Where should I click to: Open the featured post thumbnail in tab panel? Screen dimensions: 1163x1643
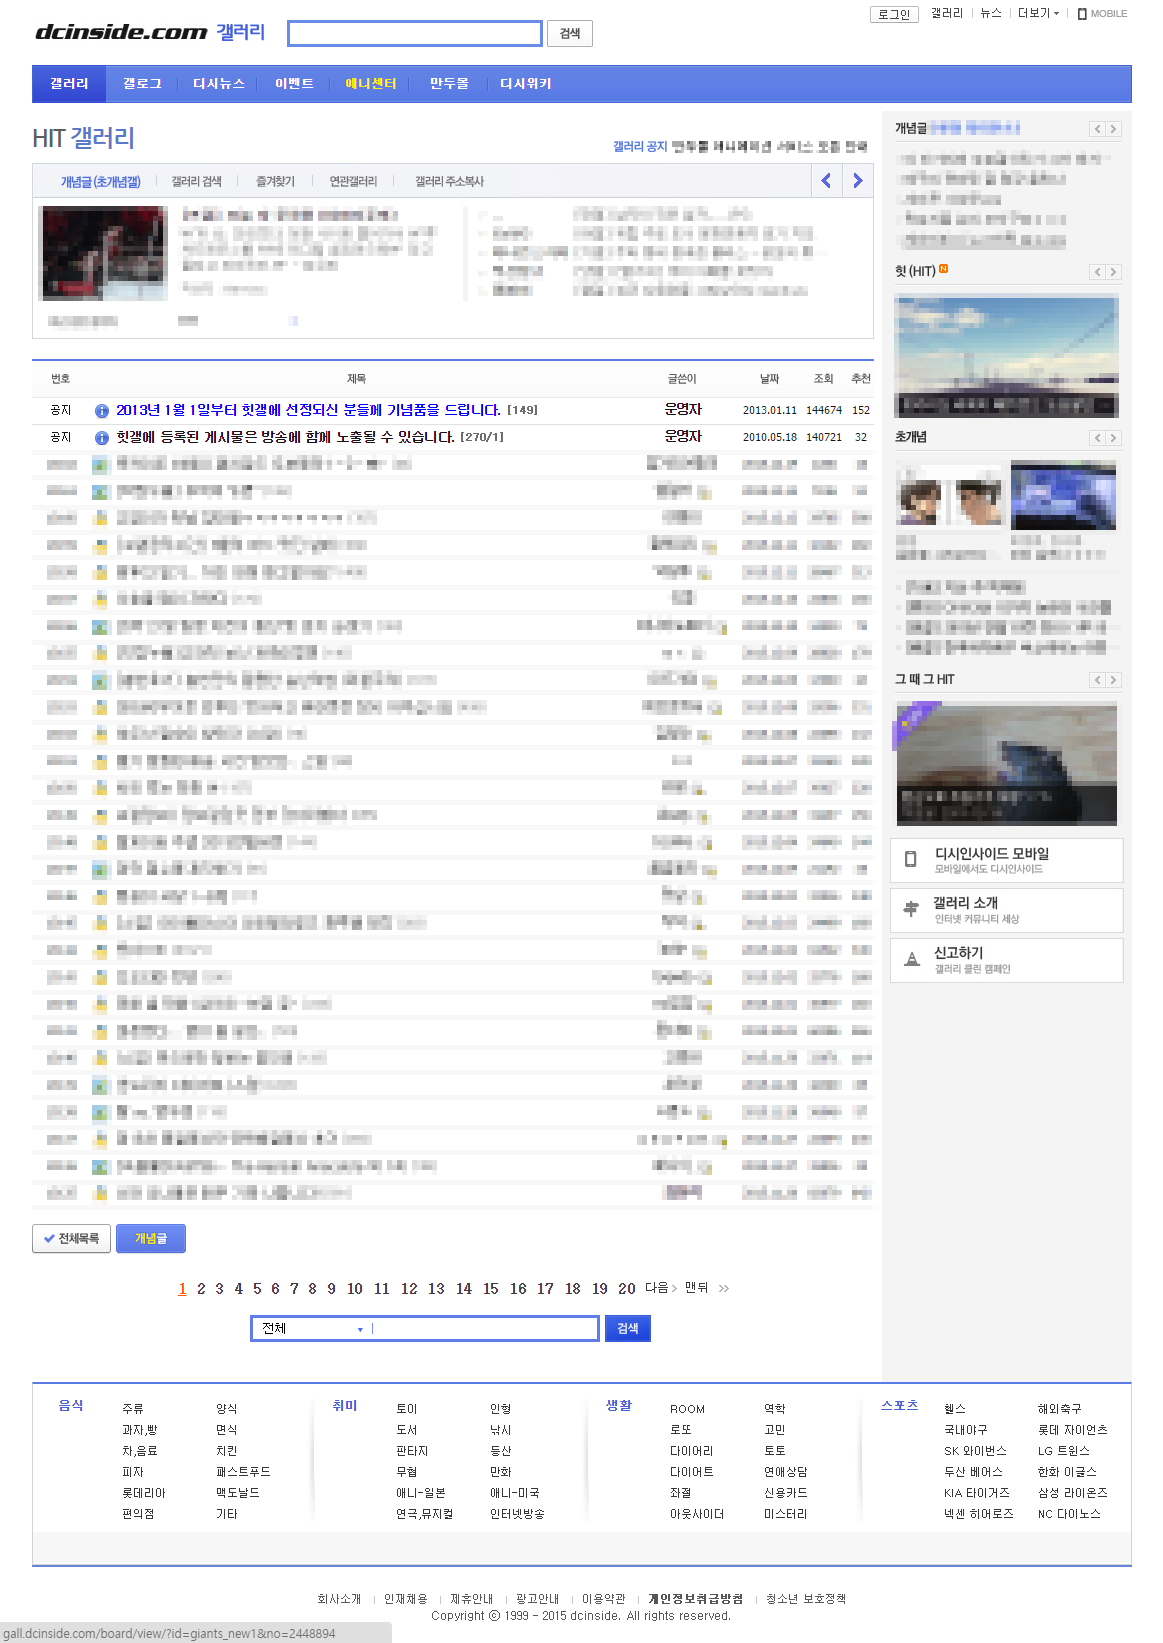[104, 253]
